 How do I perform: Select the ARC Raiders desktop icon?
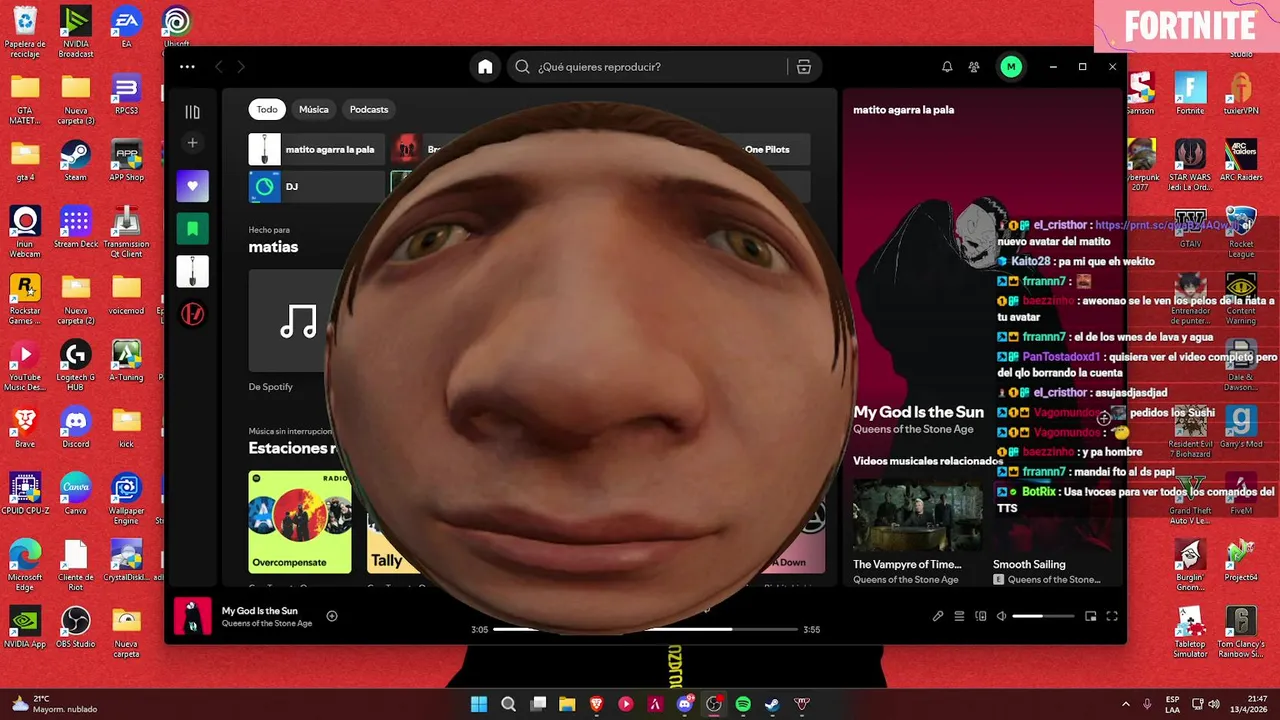1241,160
